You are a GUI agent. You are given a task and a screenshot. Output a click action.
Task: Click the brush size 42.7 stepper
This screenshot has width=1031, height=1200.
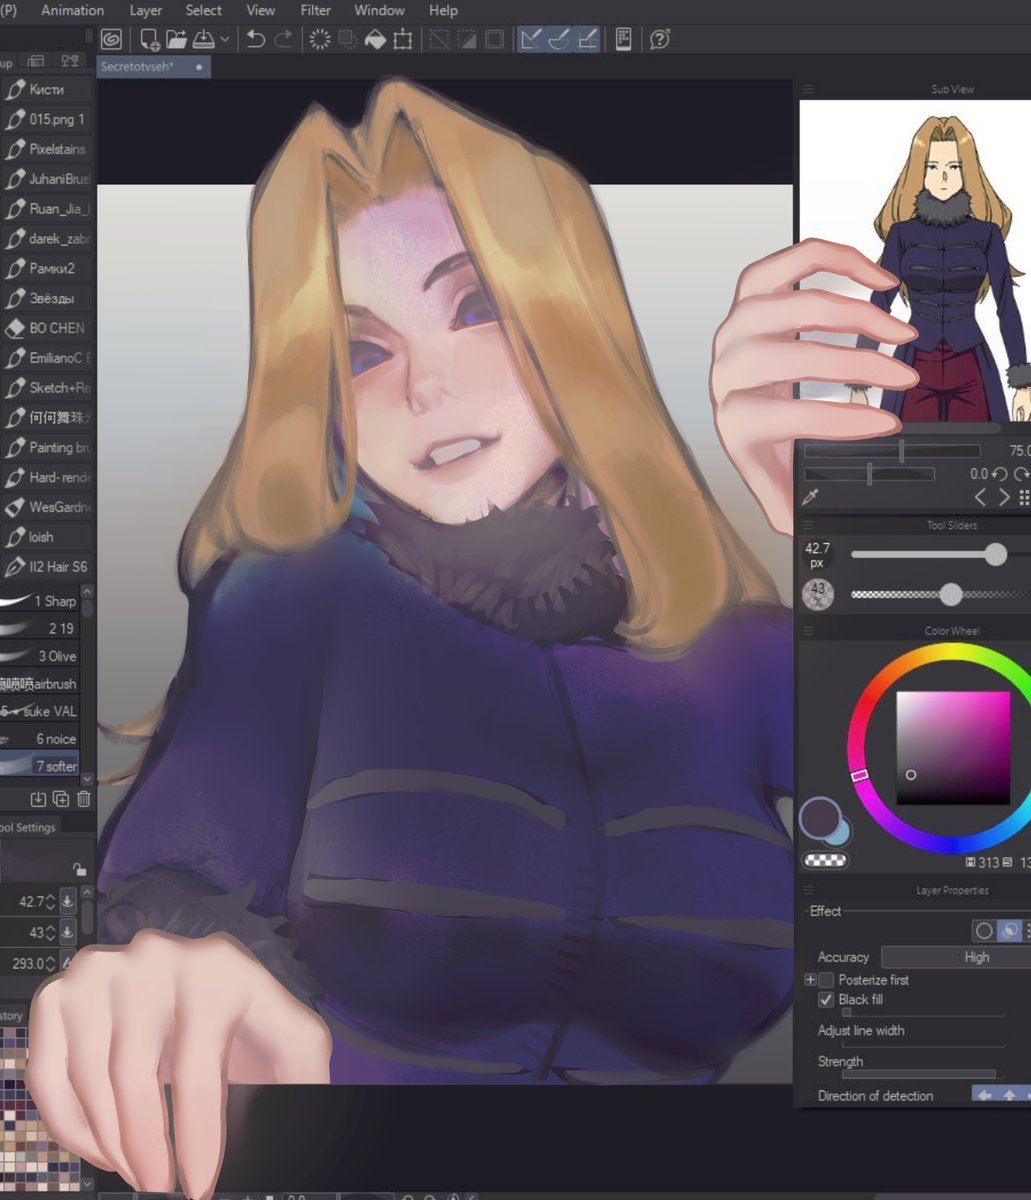(51, 902)
